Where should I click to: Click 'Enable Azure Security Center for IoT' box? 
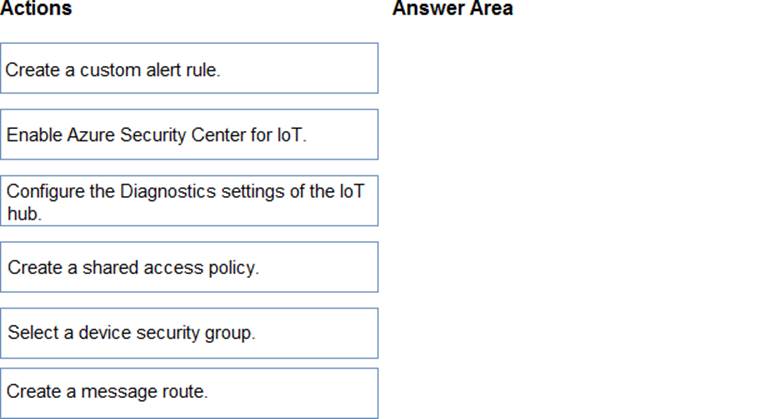coord(189,135)
